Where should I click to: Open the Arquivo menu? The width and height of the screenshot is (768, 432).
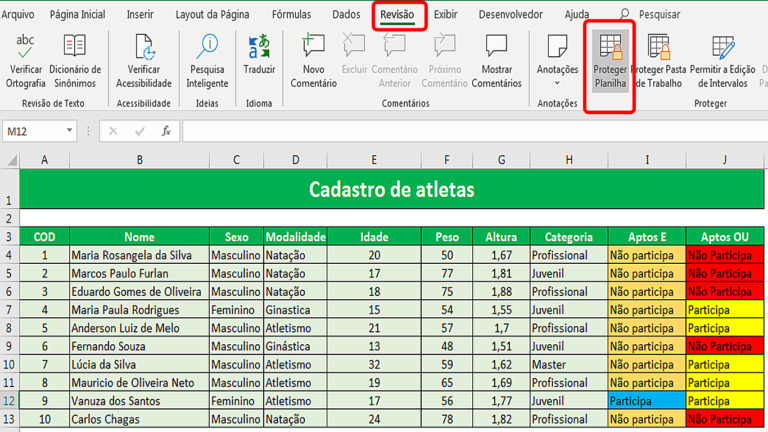click(18, 15)
